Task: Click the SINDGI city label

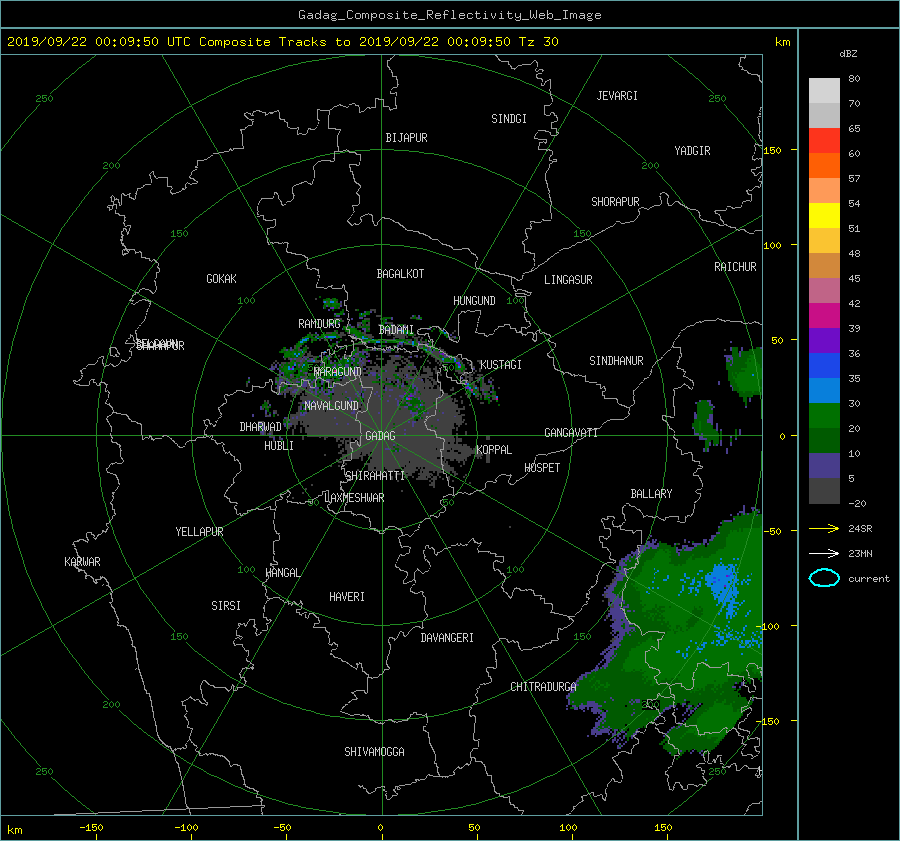Action: [509, 119]
